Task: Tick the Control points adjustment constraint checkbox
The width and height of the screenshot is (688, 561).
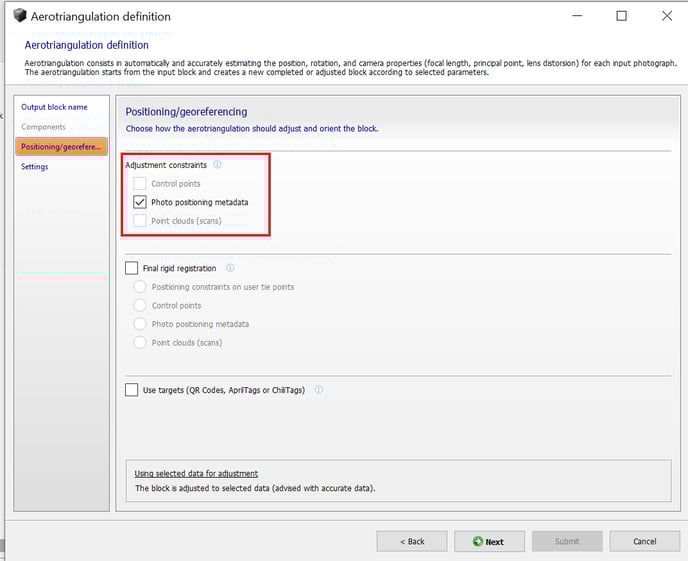Action: pos(140,184)
